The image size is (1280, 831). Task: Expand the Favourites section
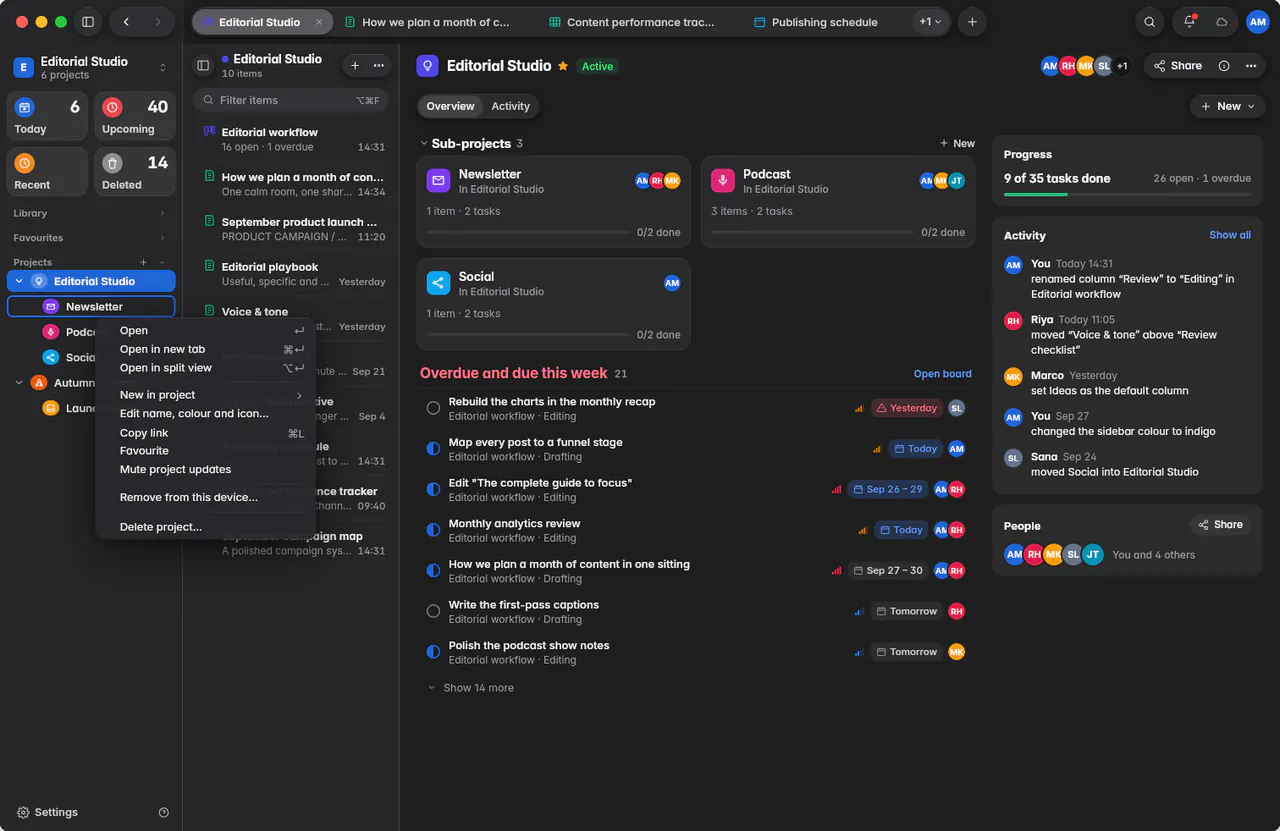(x=162, y=238)
